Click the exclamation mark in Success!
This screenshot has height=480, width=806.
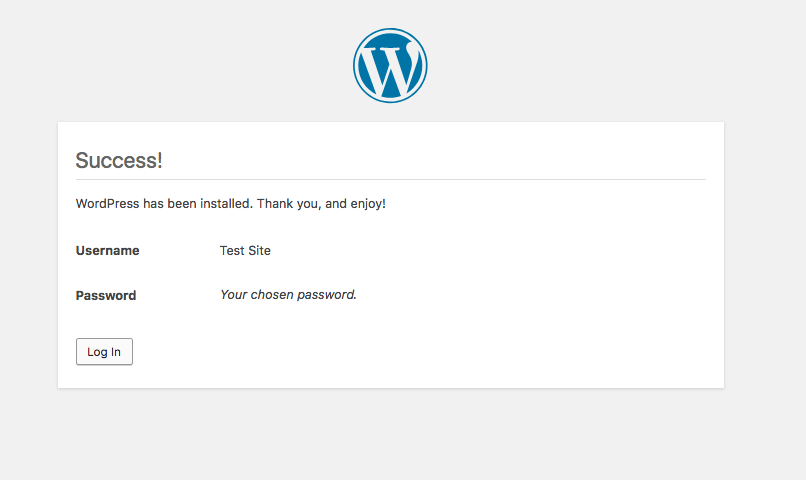[160, 160]
